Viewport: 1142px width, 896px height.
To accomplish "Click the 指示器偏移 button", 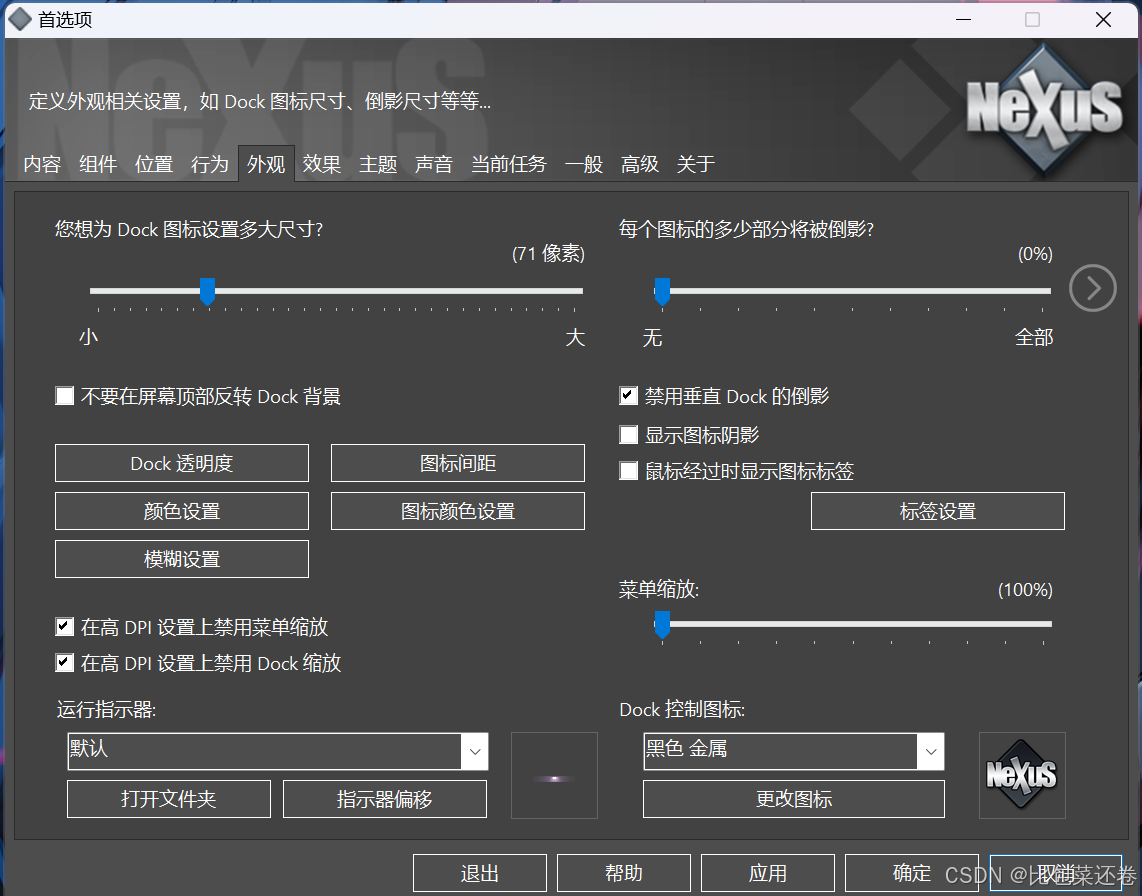I will pos(385,799).
